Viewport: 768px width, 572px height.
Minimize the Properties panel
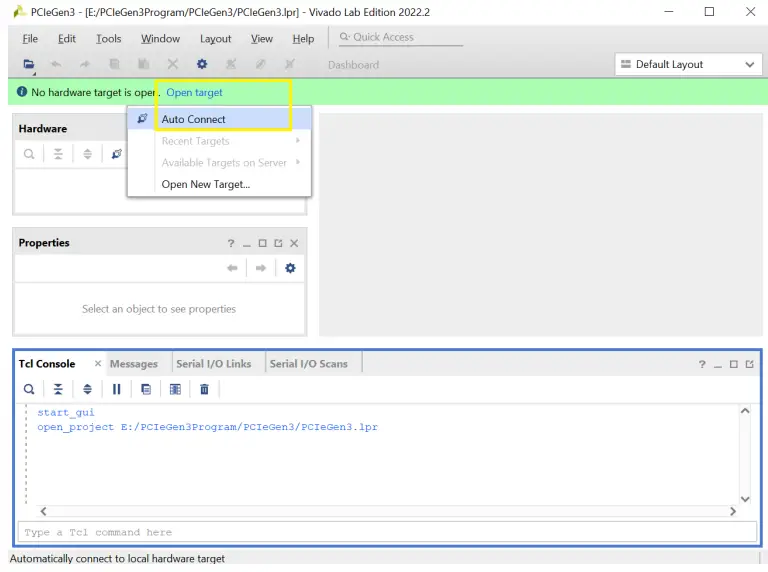pyautogui.click(x=246, y=243)
